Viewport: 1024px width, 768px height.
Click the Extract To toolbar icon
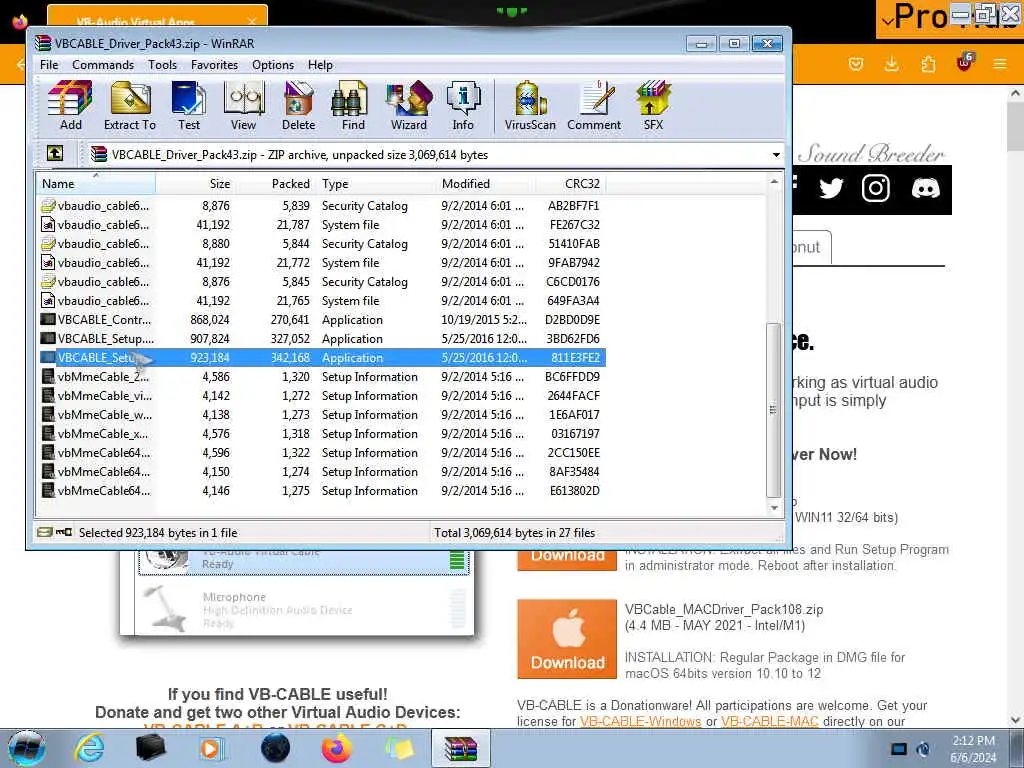(x=130, y=106)
